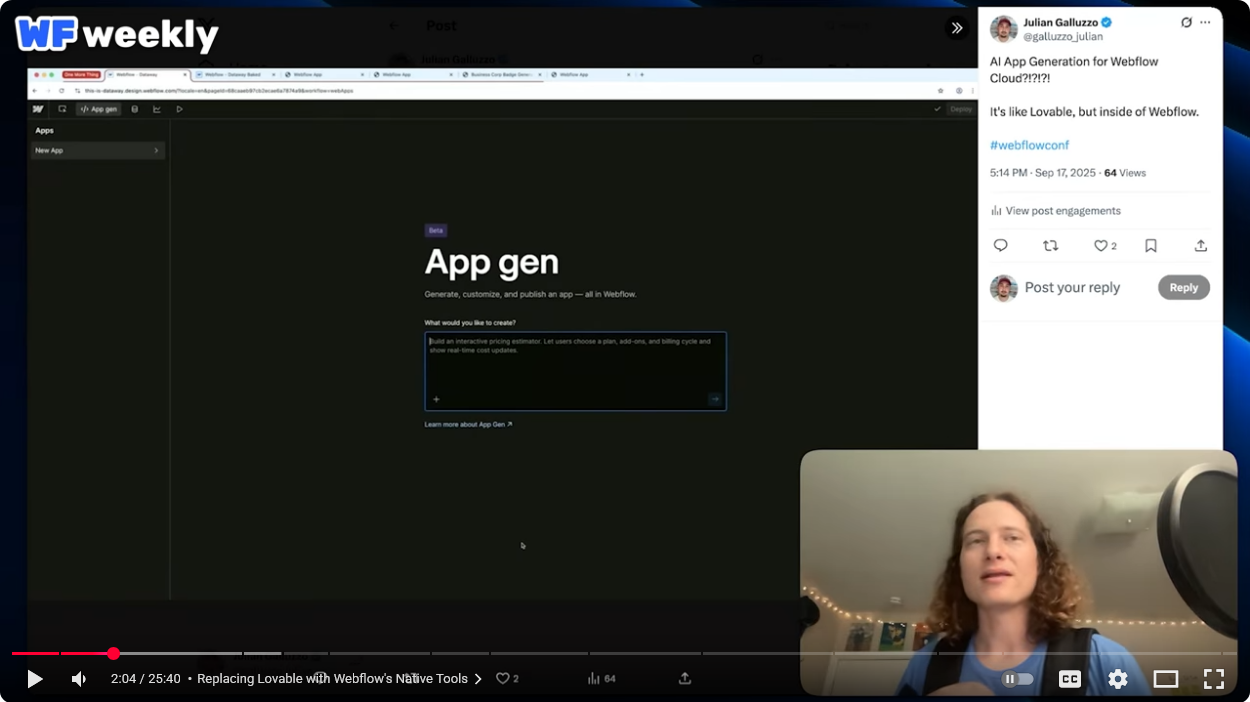Image resolution: width=1250 pixels, height=702 pixels.
Task: Open Julian Galluzzo's profile name
Action: coord(1060,22)
